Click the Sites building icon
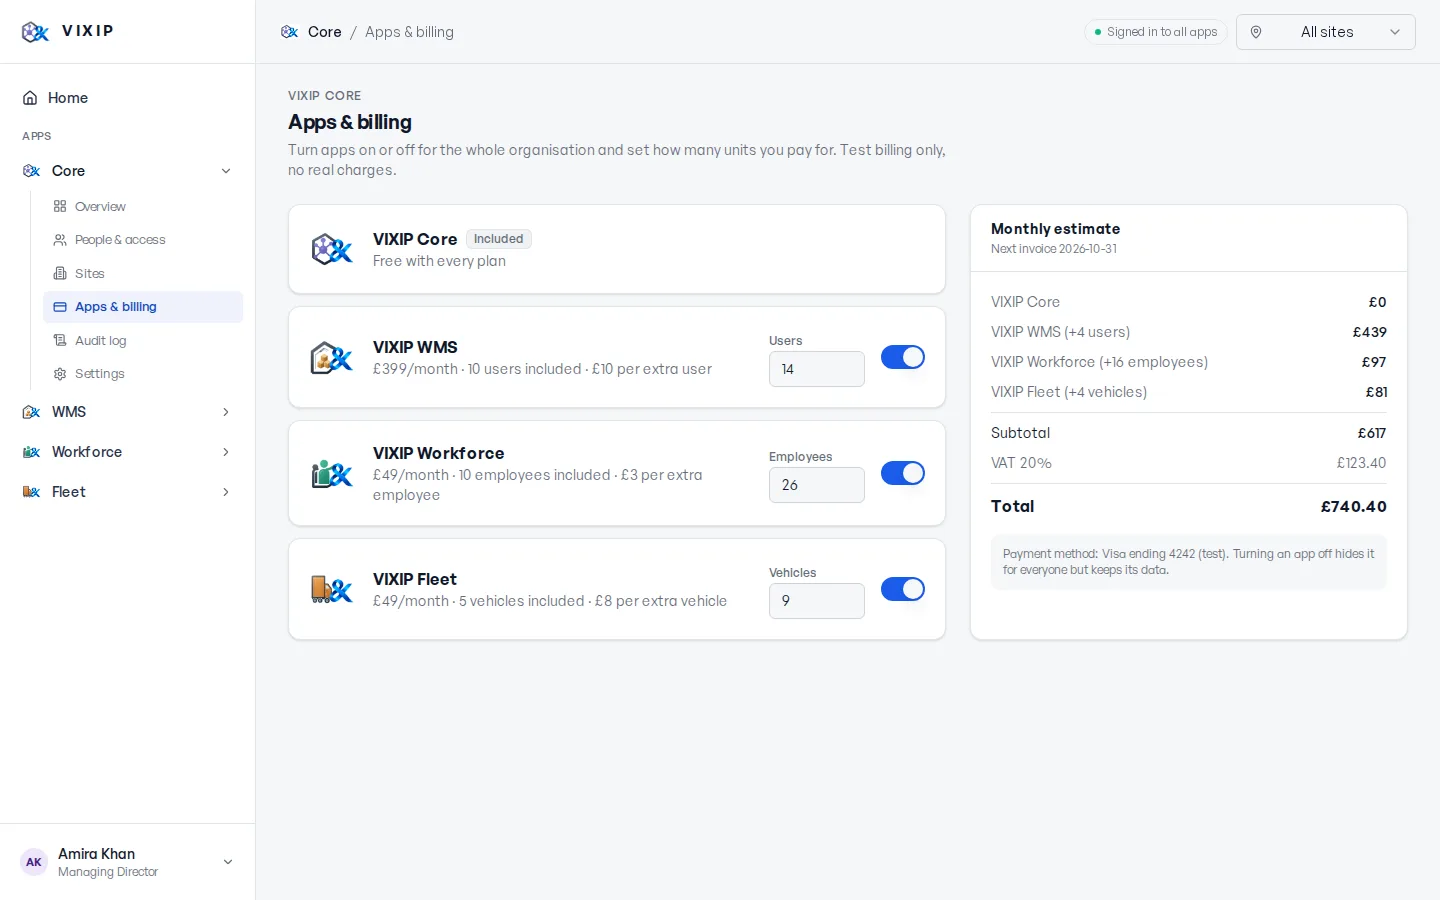Viewport: 1440px width, 900px height. [60, 274]
